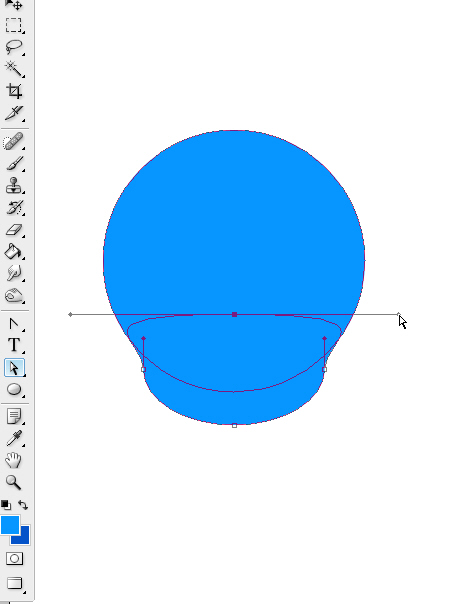Activate the Ellipse shape tool
This screenshot has width=453, height=604.
coord(14,389)
